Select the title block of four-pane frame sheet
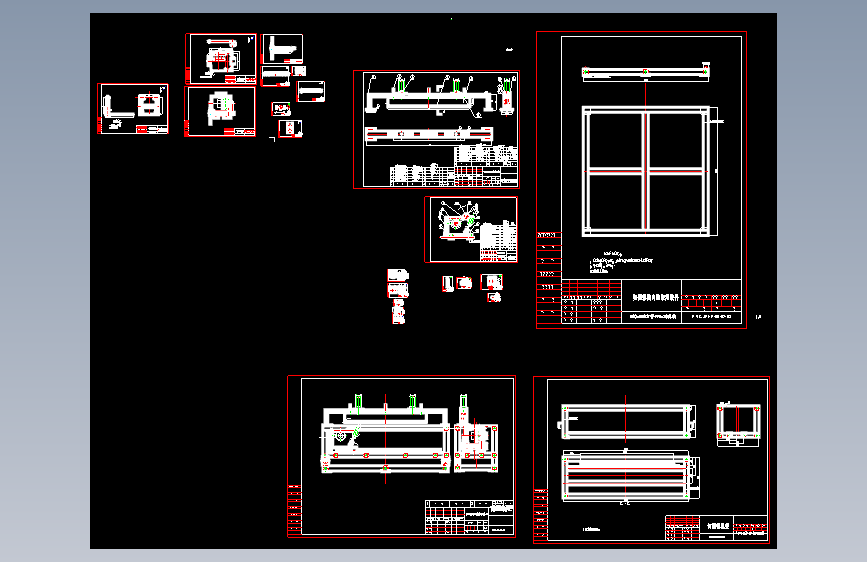Viewport: 867px width, 562px height. pyautogui.click(x=651, y=301)
